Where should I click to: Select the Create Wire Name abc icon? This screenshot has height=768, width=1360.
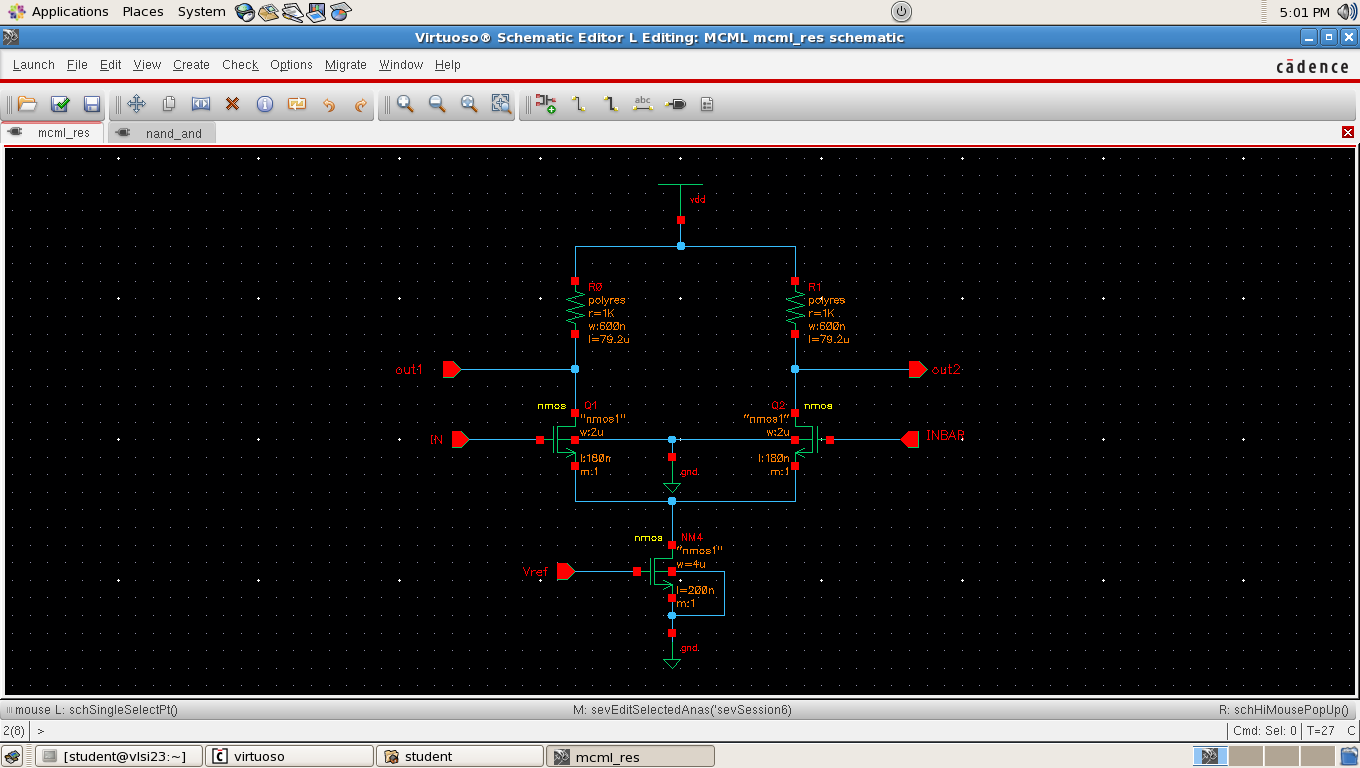coord(643,104)
